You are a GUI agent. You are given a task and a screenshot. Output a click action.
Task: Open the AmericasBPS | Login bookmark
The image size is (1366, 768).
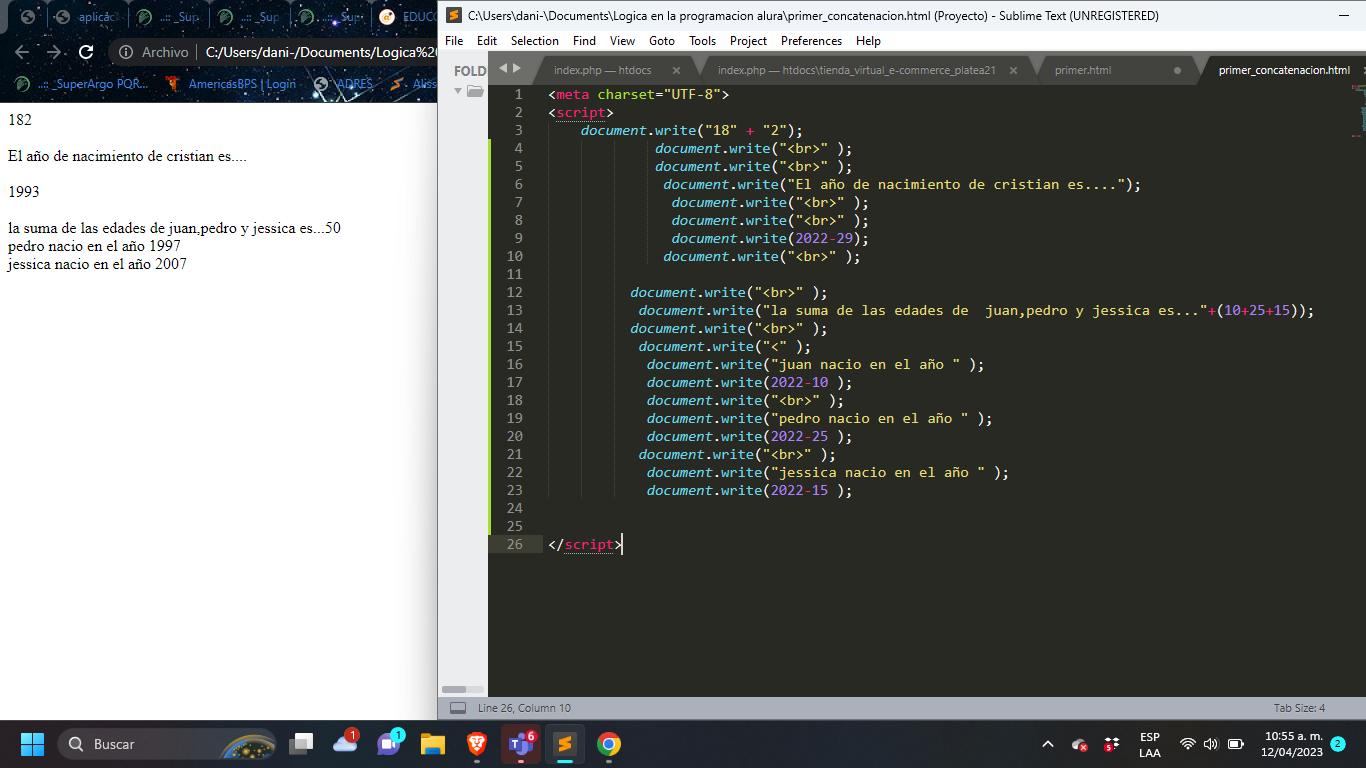(x=231, y=84)
